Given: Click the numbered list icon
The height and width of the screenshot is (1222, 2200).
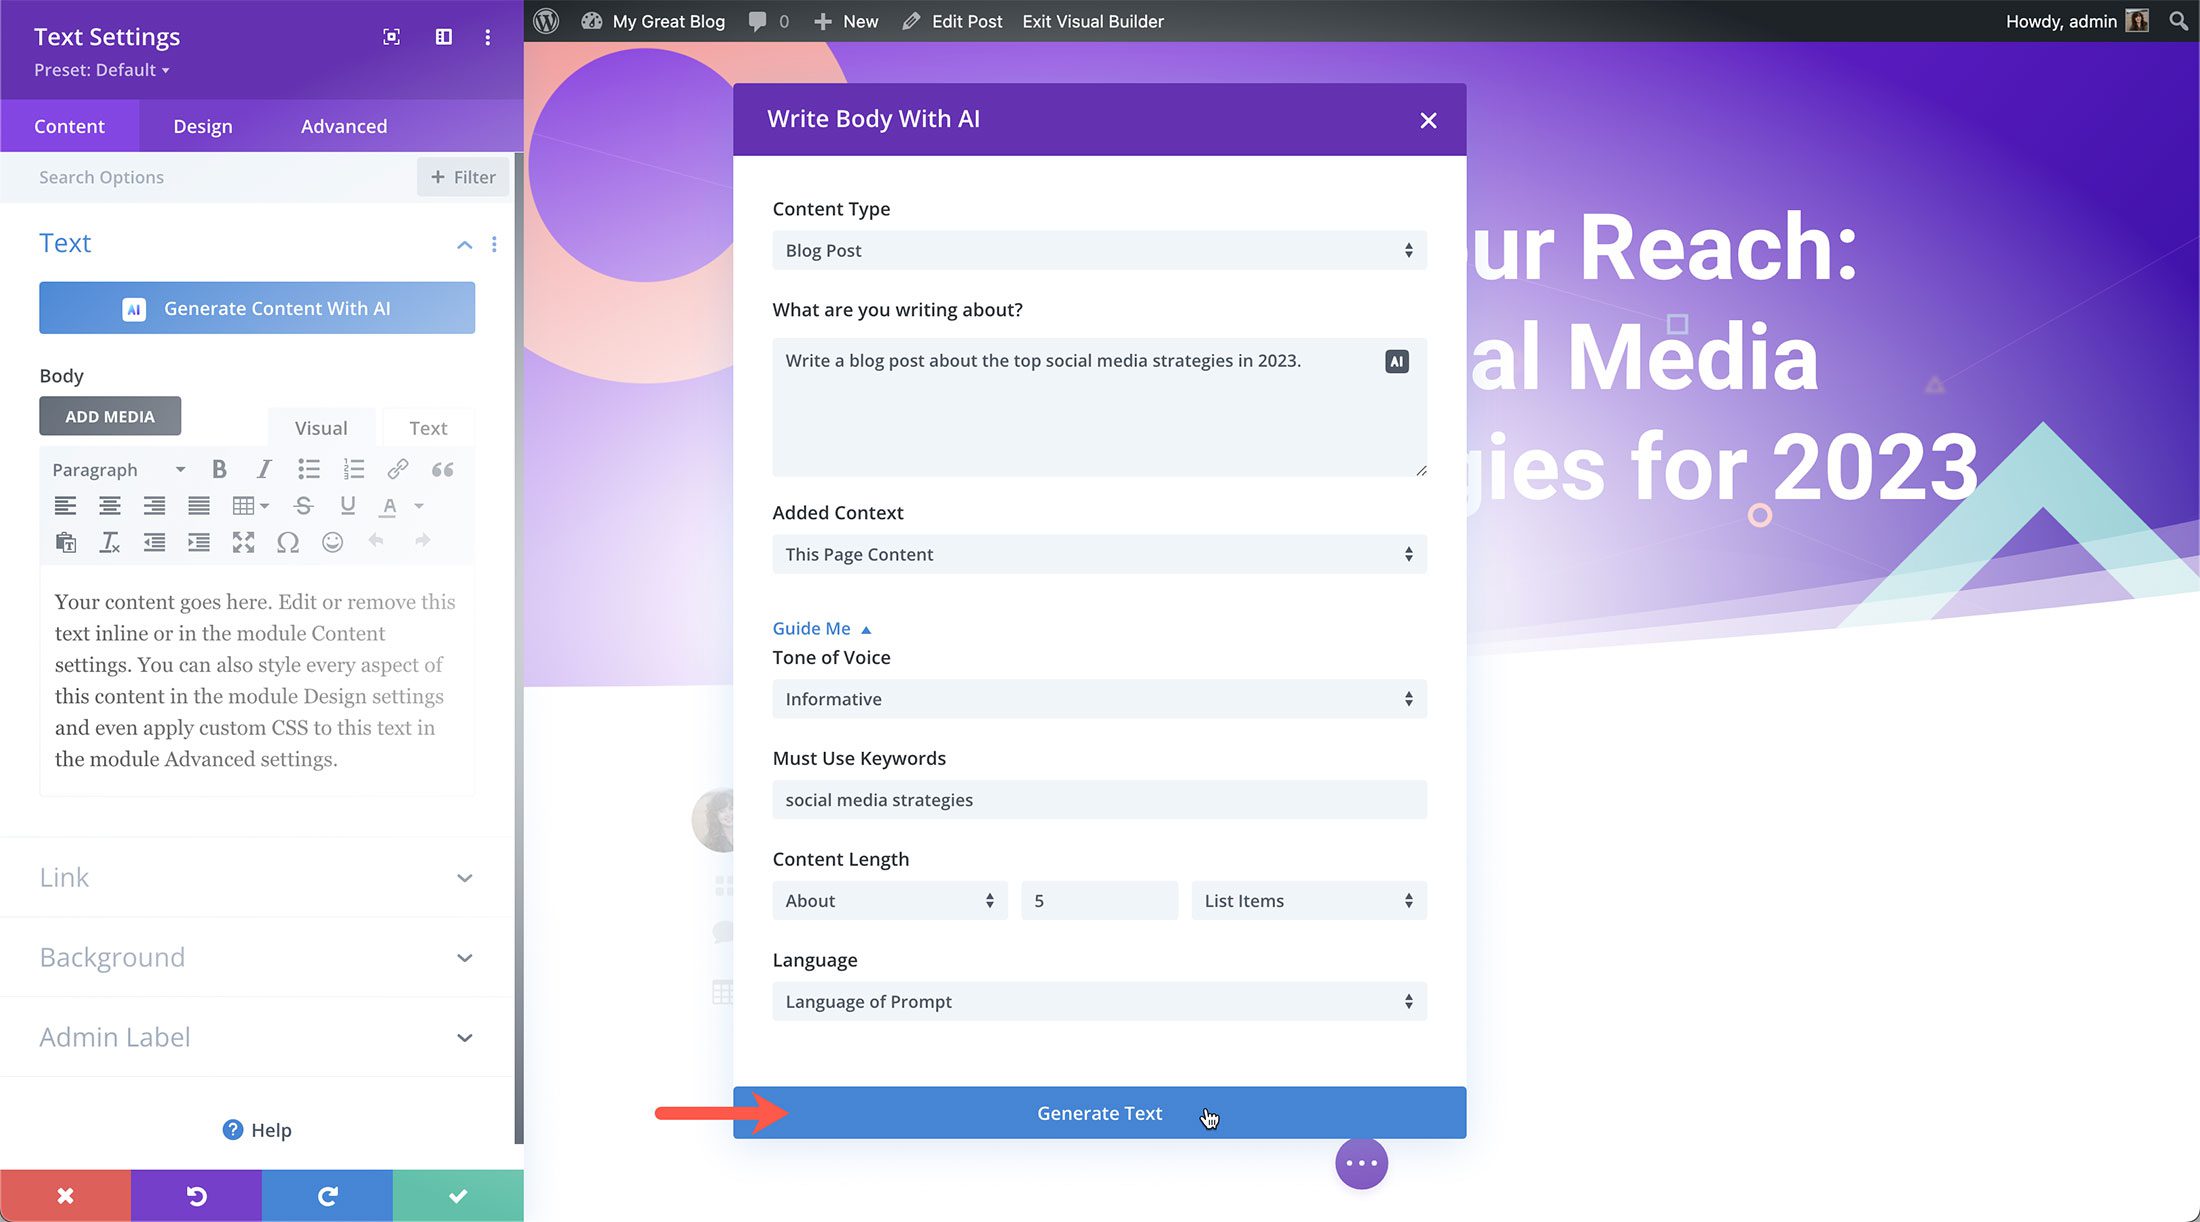Looking at the screenshot, I should pyautogui.click(x=354, y=470).
